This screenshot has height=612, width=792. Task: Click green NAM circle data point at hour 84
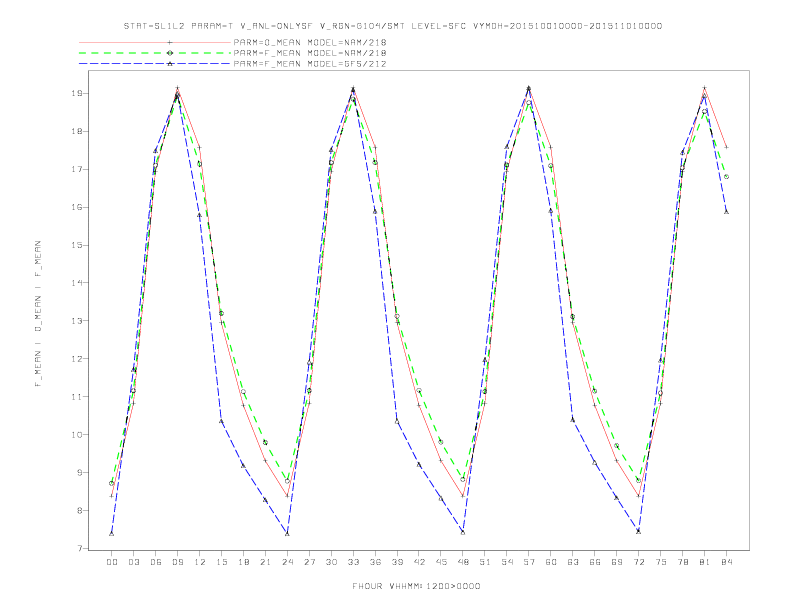(x=726, y=177)
